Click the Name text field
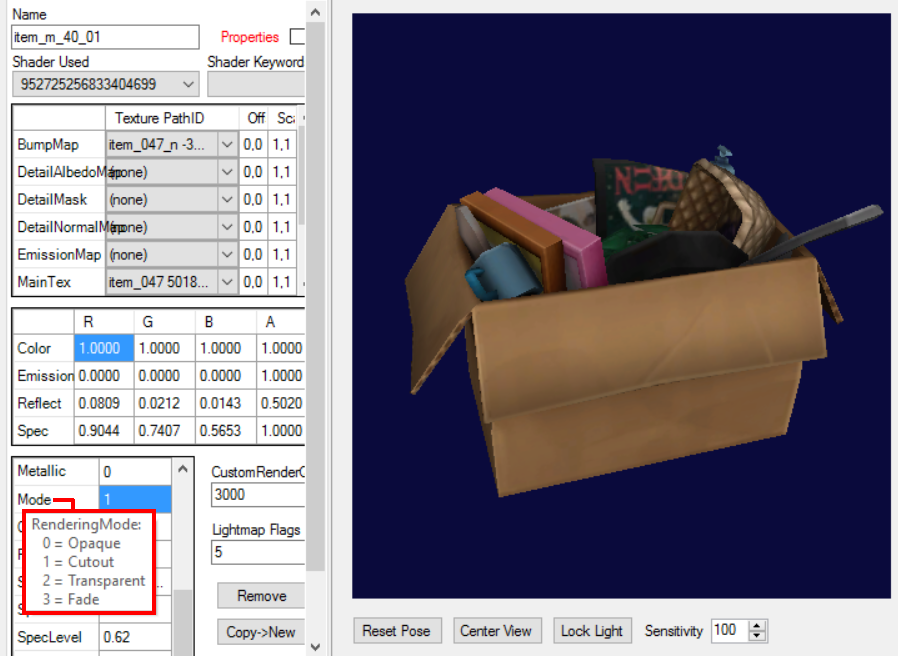 click(106, 37)
